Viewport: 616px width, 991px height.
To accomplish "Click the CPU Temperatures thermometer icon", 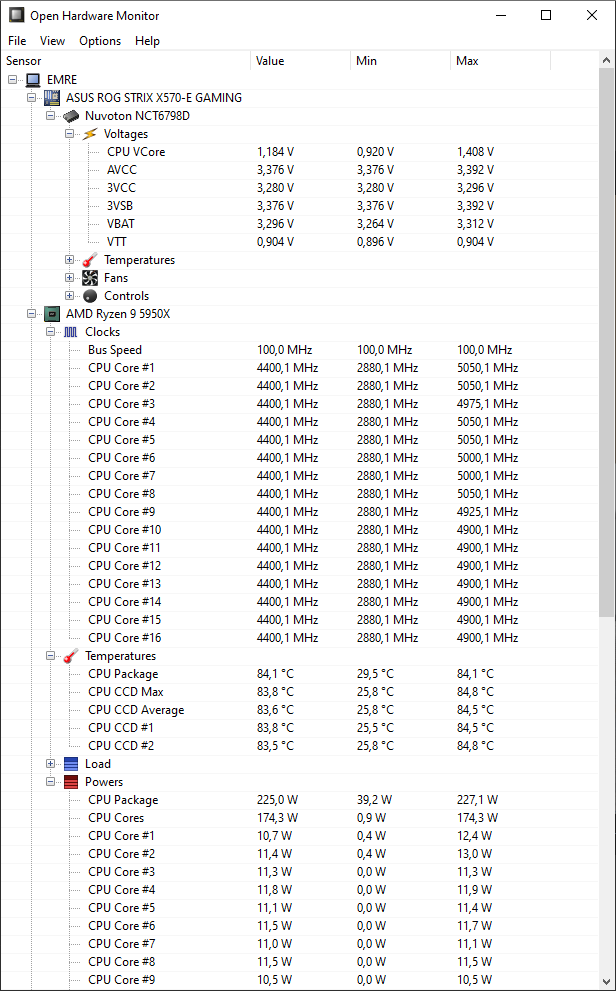I will pyautogui.click(x=71, y=656).
